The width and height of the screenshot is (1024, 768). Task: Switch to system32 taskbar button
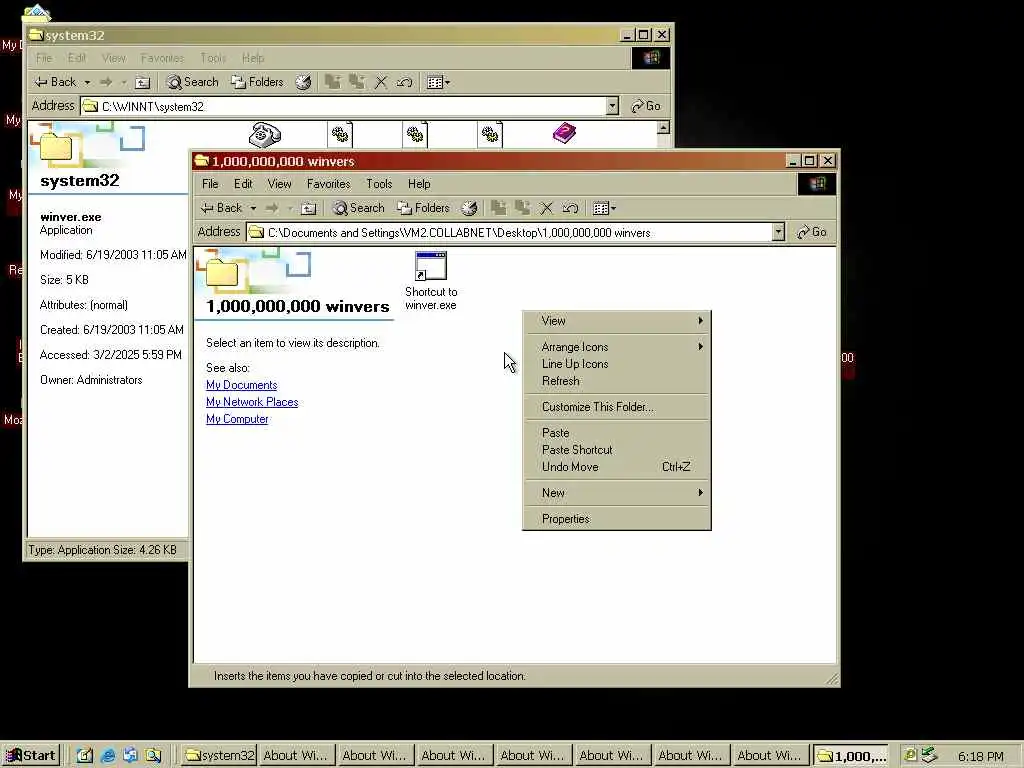pos(218,756)
